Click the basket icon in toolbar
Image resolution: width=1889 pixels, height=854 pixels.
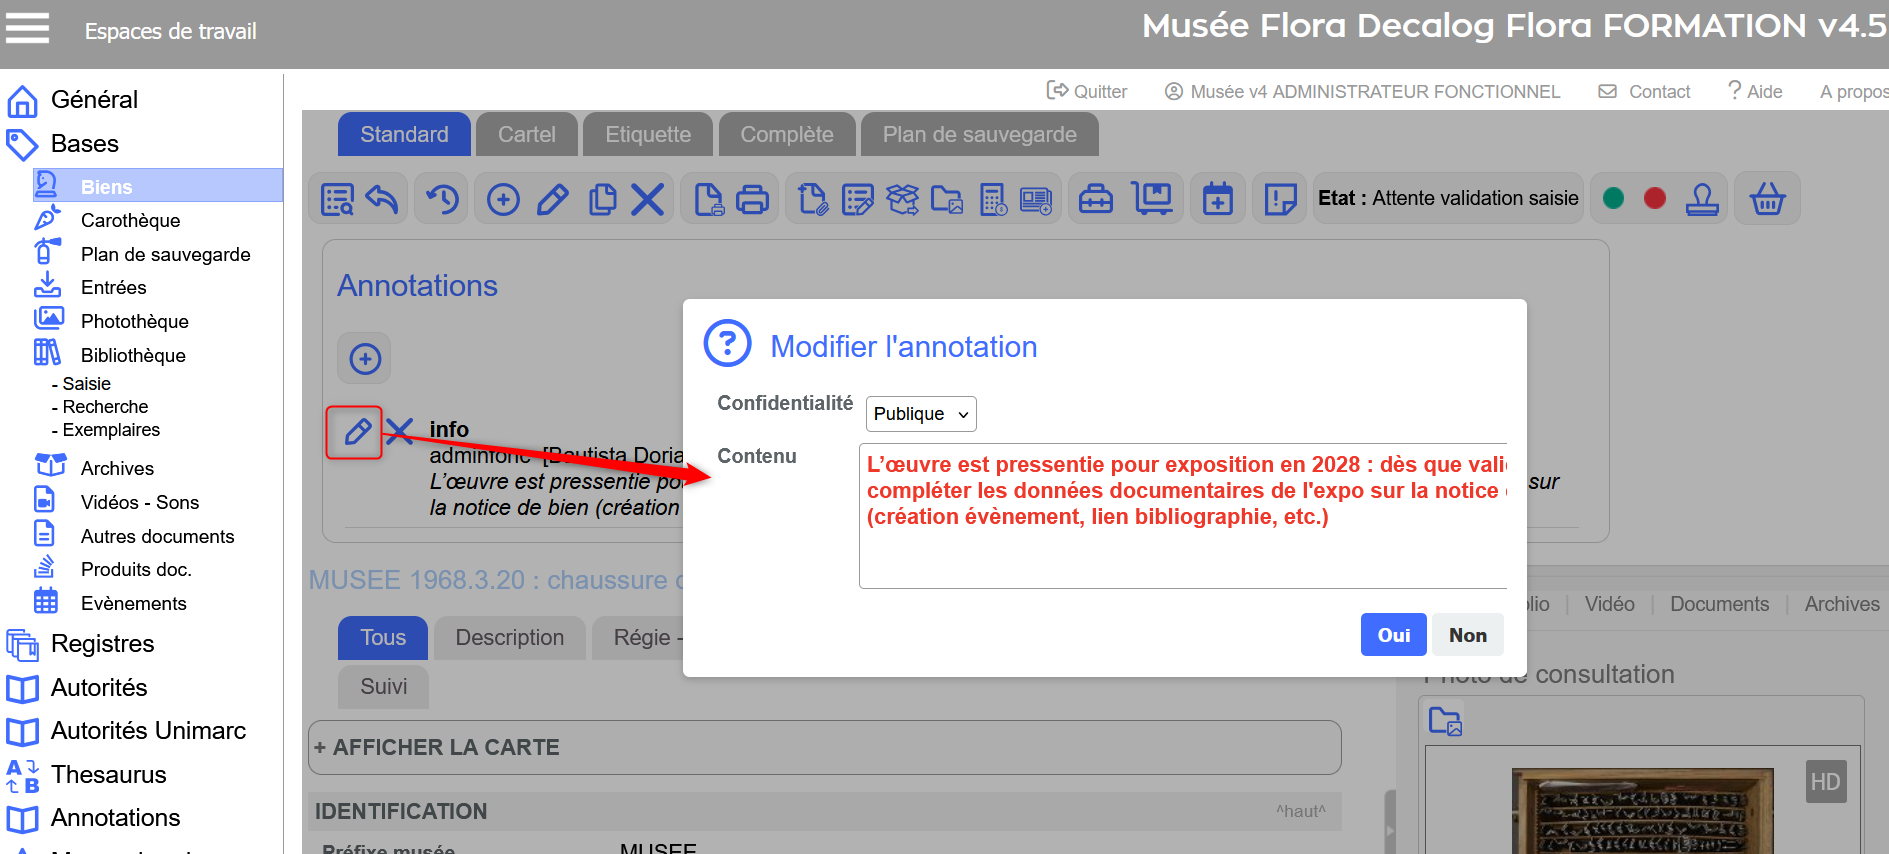point(1767,199)
